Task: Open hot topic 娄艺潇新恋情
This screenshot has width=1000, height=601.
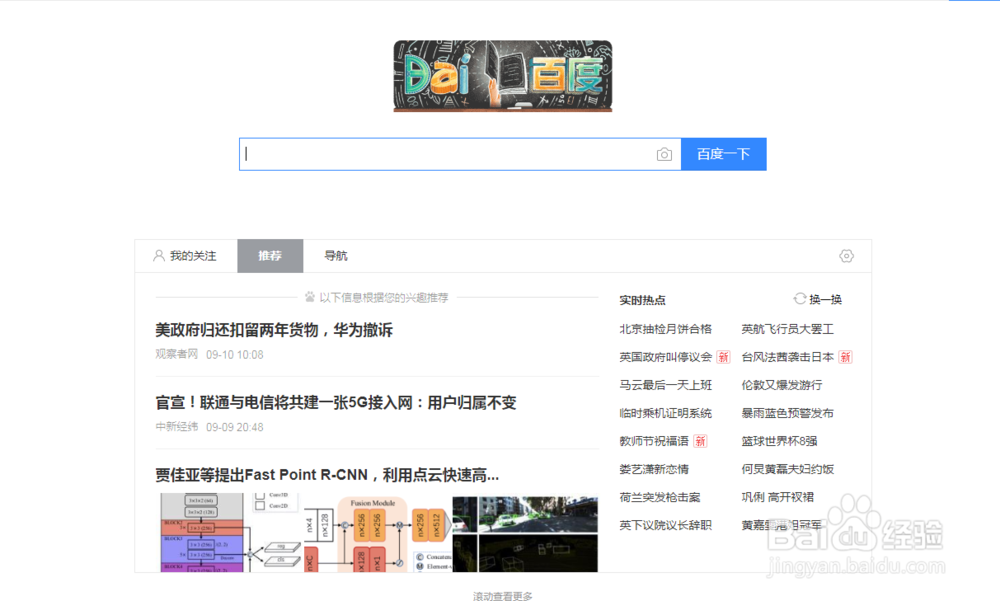Action: 654,470
